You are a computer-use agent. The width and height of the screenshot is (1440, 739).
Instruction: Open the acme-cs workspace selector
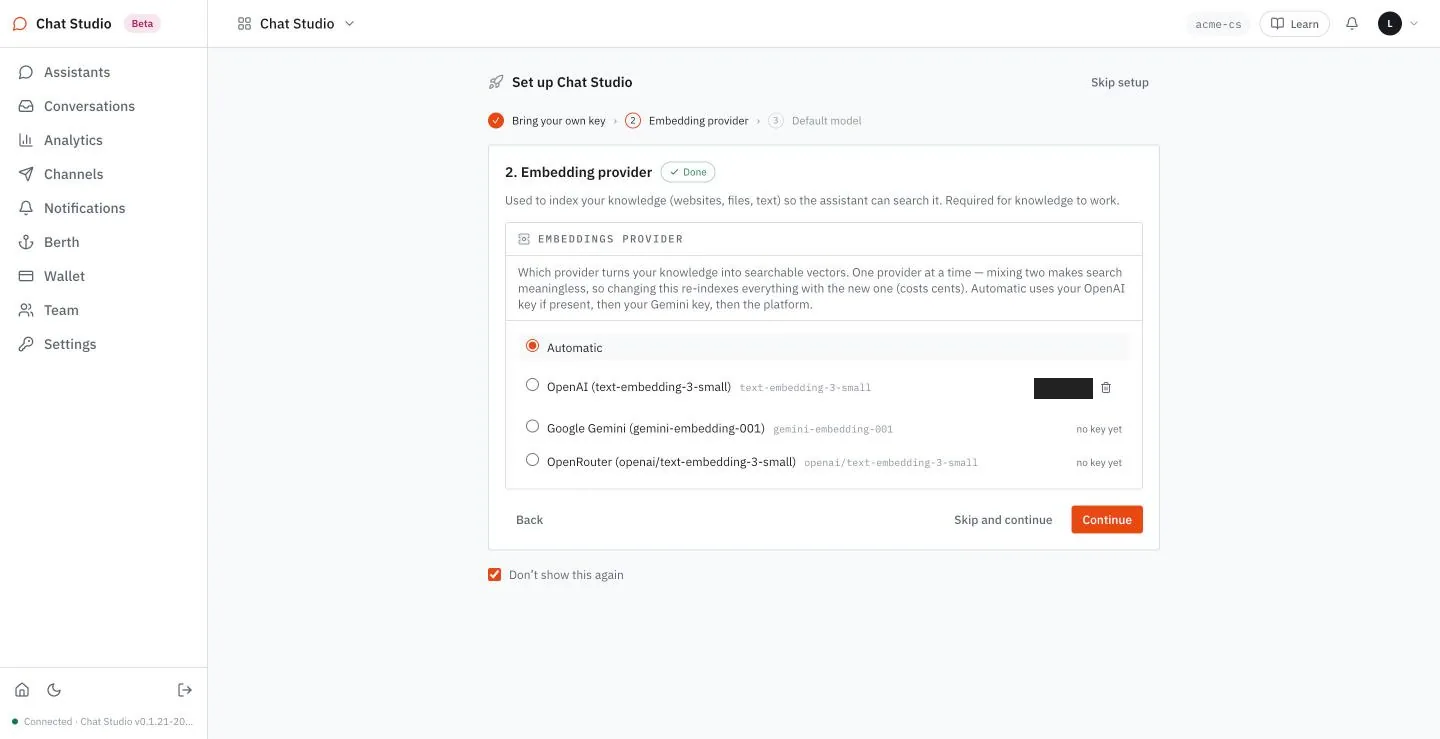coord(1218,24)
